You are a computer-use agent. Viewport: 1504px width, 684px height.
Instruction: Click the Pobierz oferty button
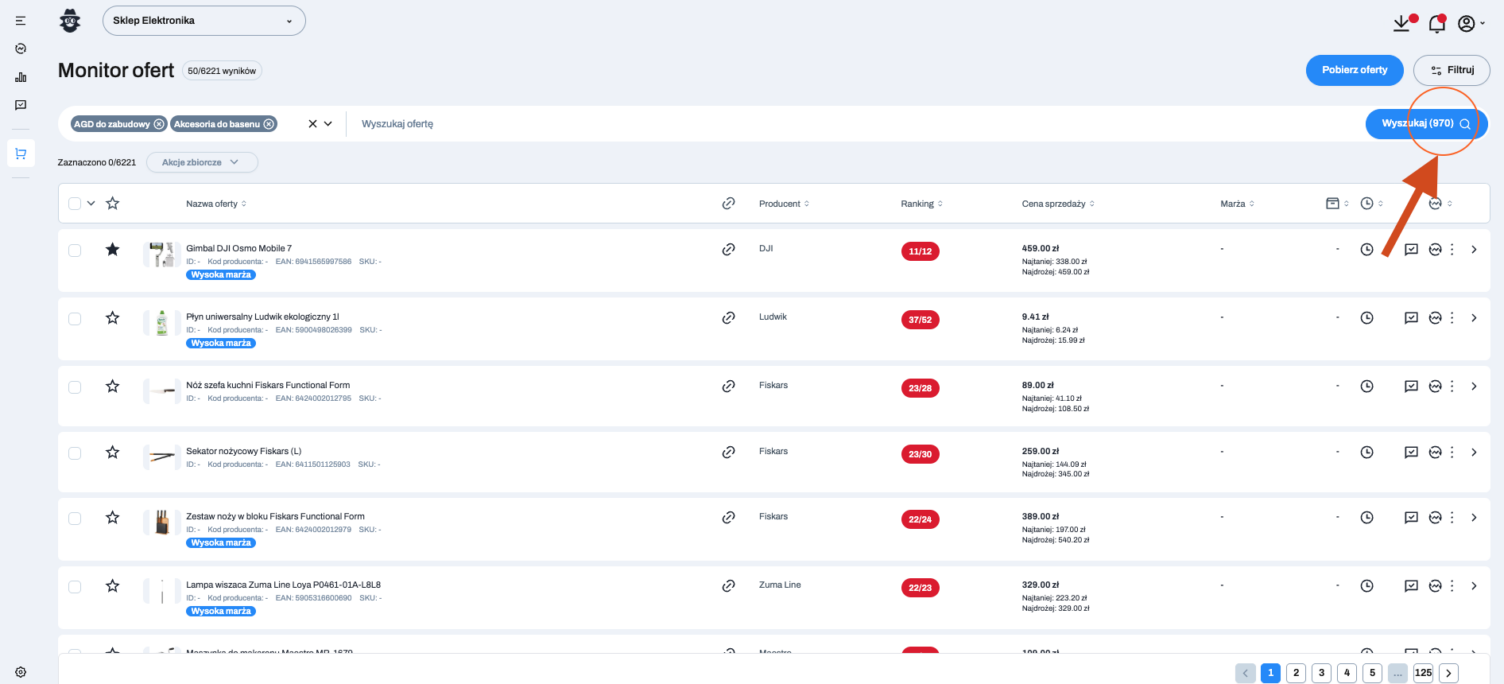click(1354, 70)
